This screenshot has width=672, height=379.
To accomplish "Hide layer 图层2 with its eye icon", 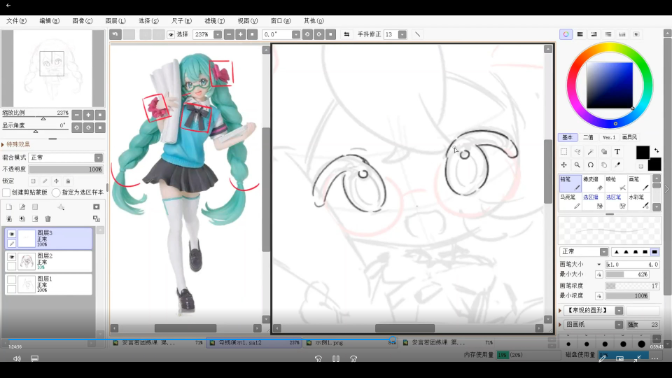I will 12,257.
